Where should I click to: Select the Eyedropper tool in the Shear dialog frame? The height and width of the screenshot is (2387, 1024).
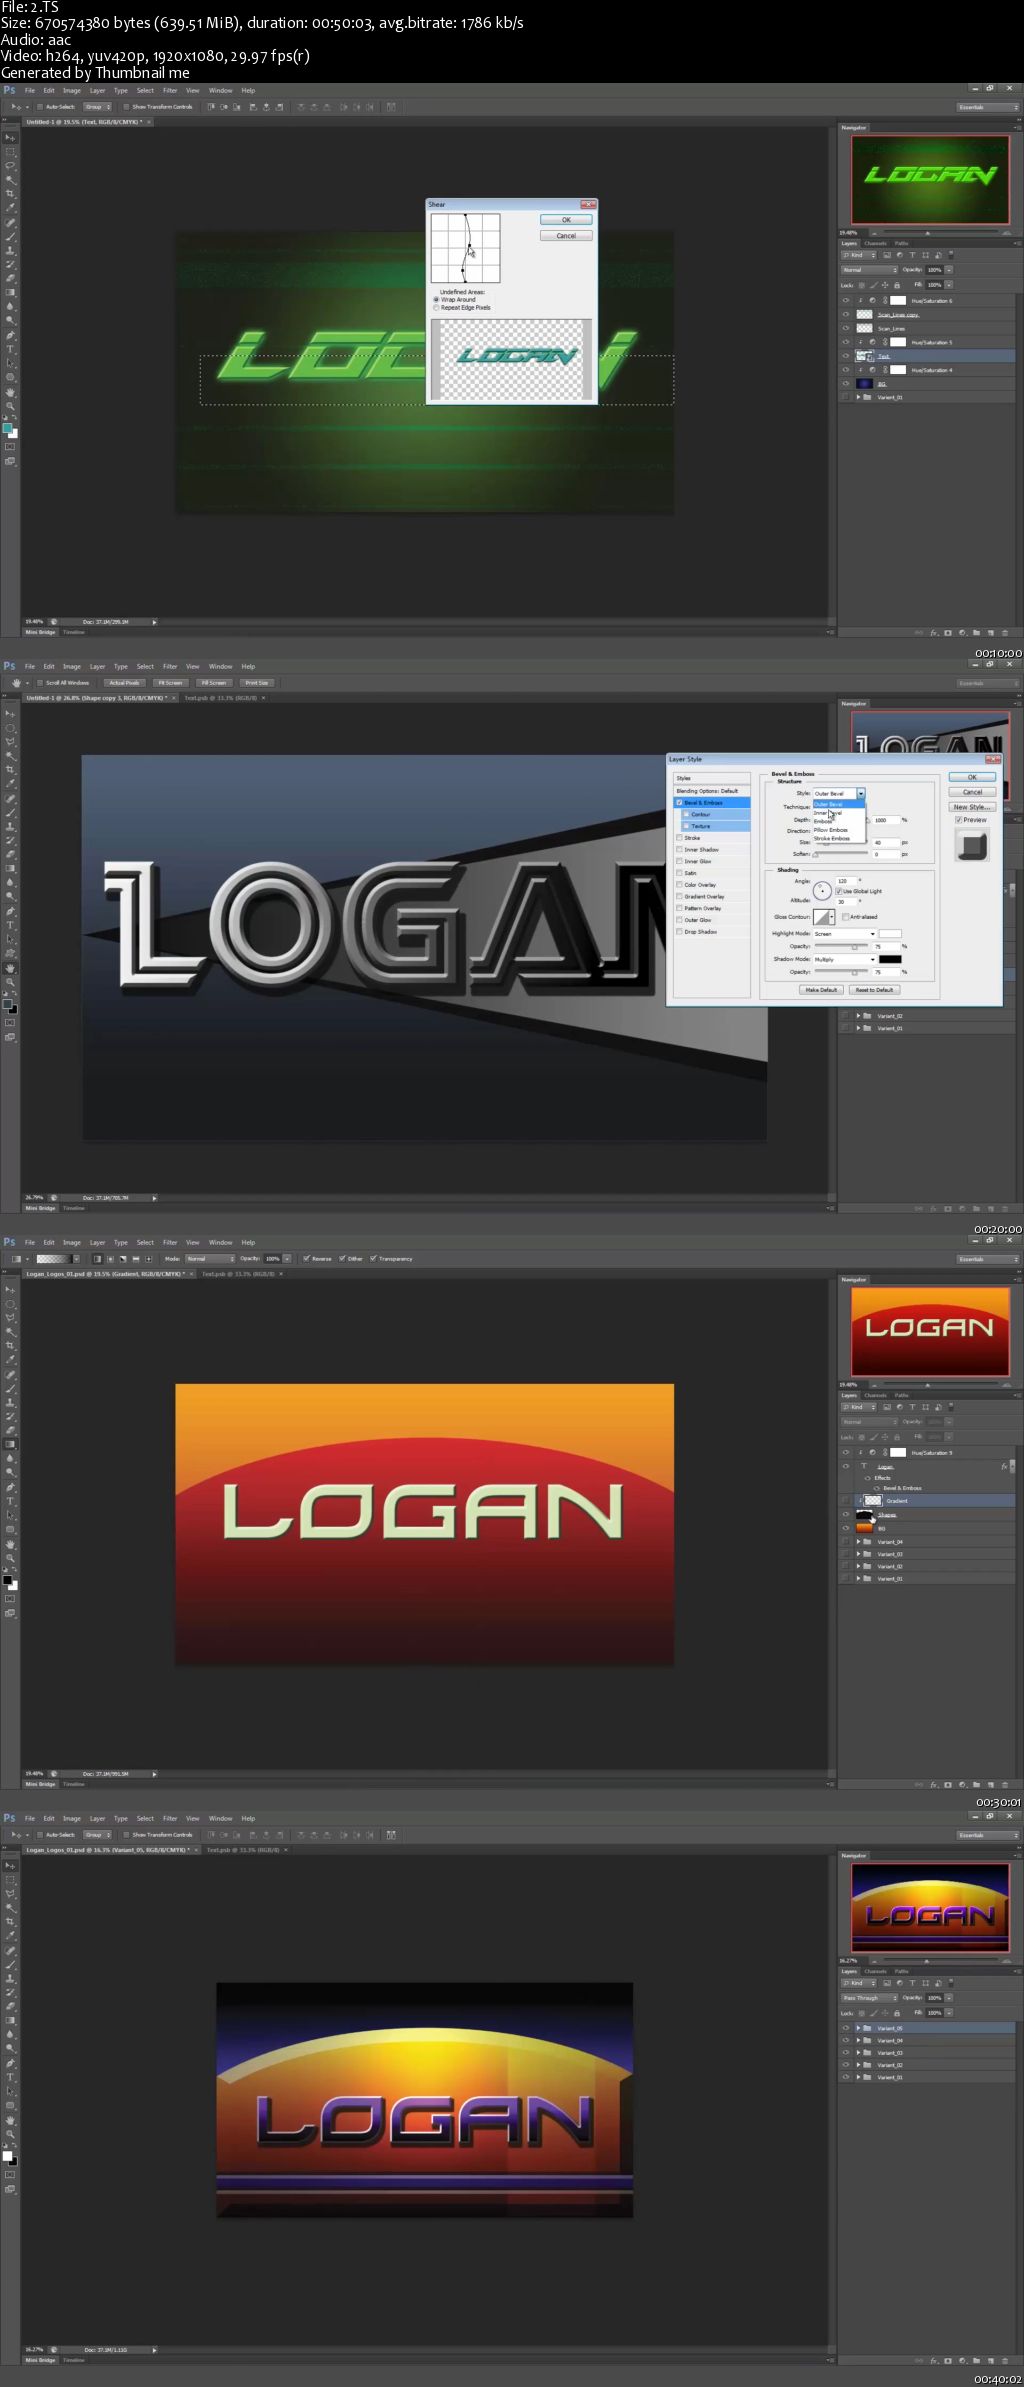coord(11,208)
